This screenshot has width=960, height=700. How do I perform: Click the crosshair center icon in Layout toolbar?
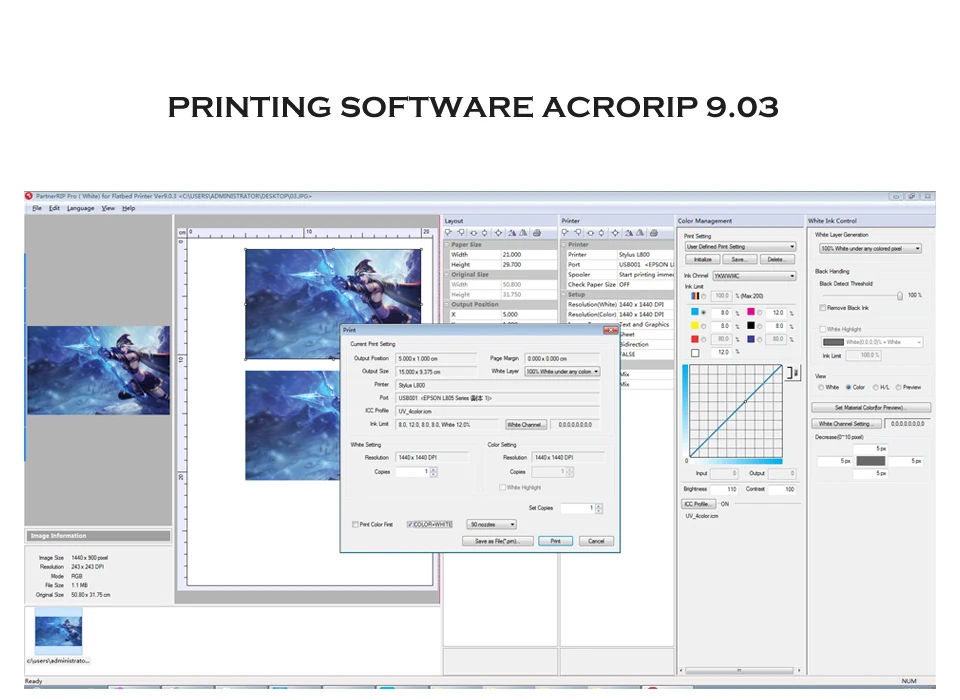[498, 233]
